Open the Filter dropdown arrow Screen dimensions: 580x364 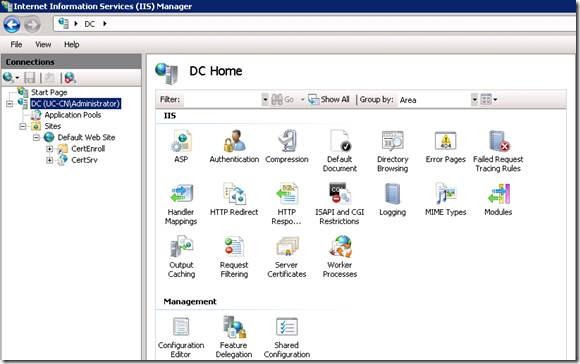(265, 100)
